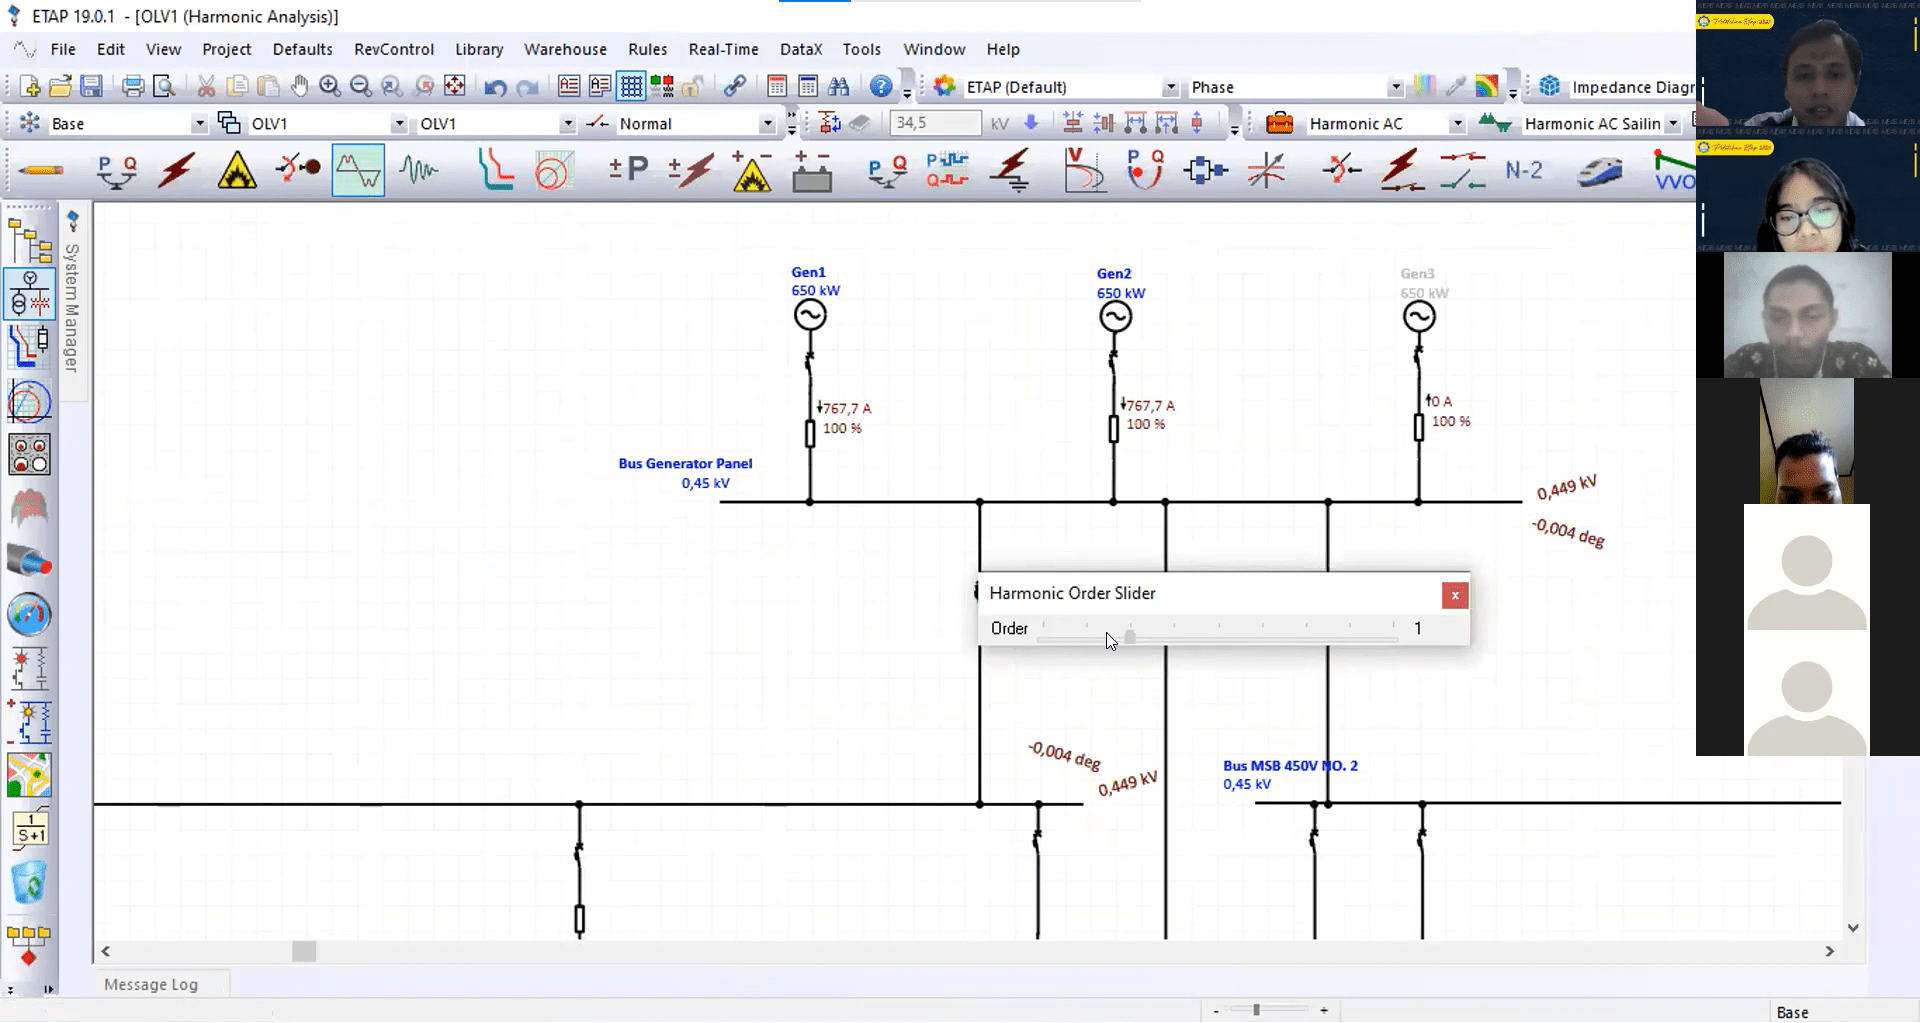The width and height of the screenshot is (1920, 1023).
Task: Select the Load Flow Analysis mode icon
Action: [117, 171]
